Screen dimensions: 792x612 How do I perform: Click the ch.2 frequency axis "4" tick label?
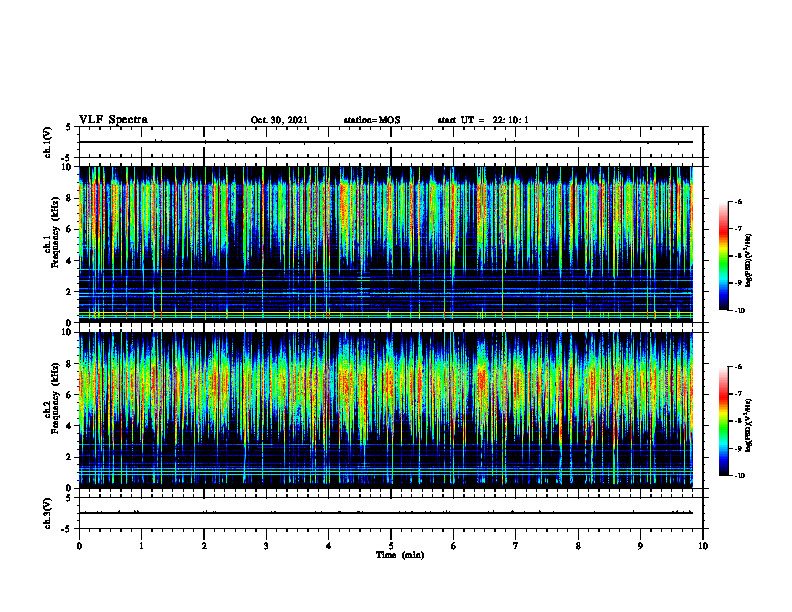coord(70,426)
